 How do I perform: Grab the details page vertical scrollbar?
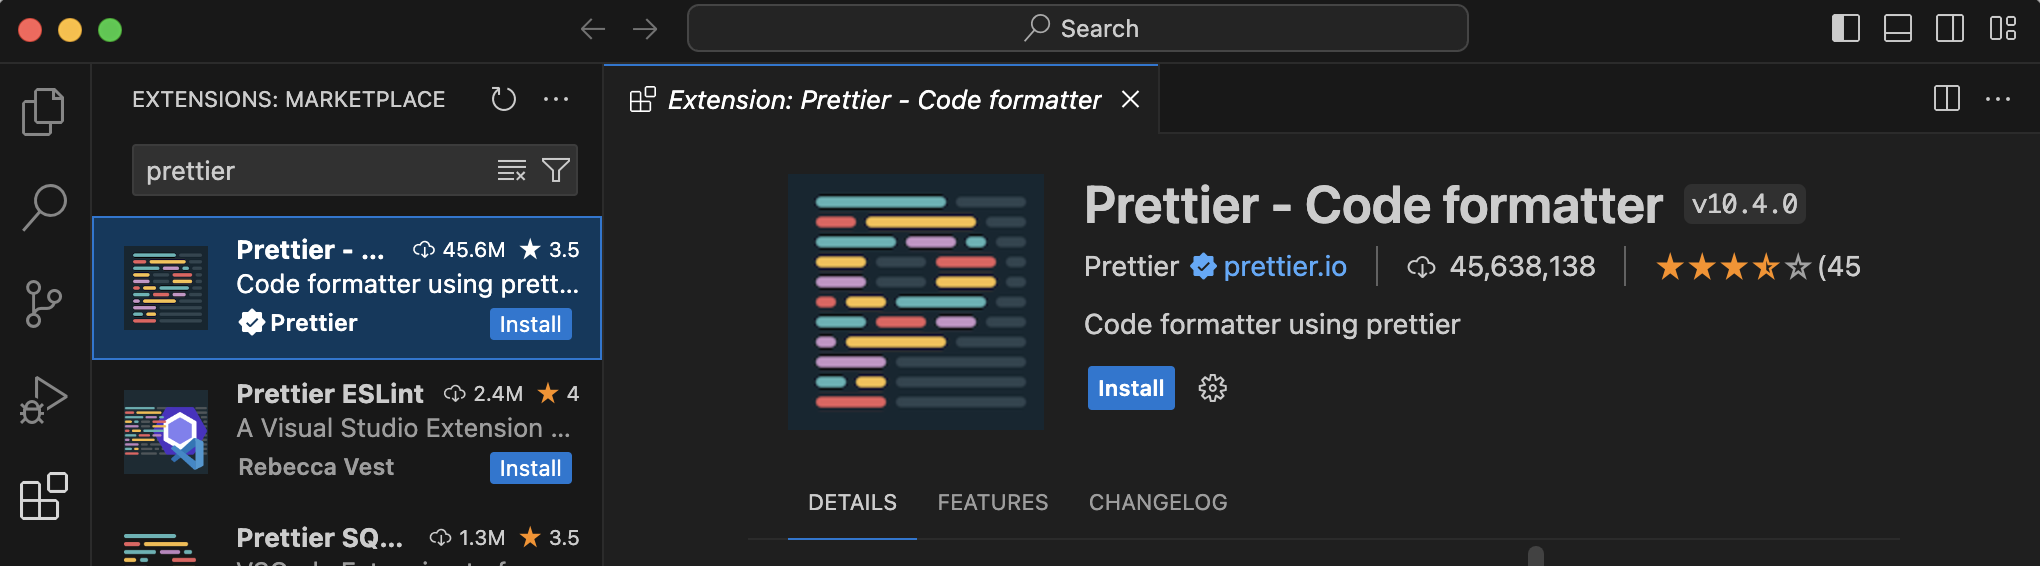(1536, 556)
